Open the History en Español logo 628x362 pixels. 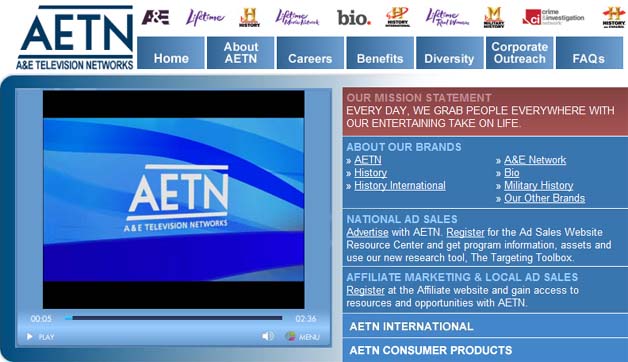click(614, 17)
